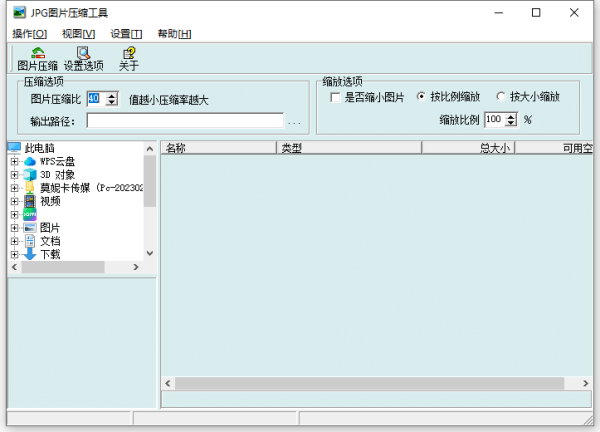Select the WPS云盘 tree label

click(x=57, y=161)
